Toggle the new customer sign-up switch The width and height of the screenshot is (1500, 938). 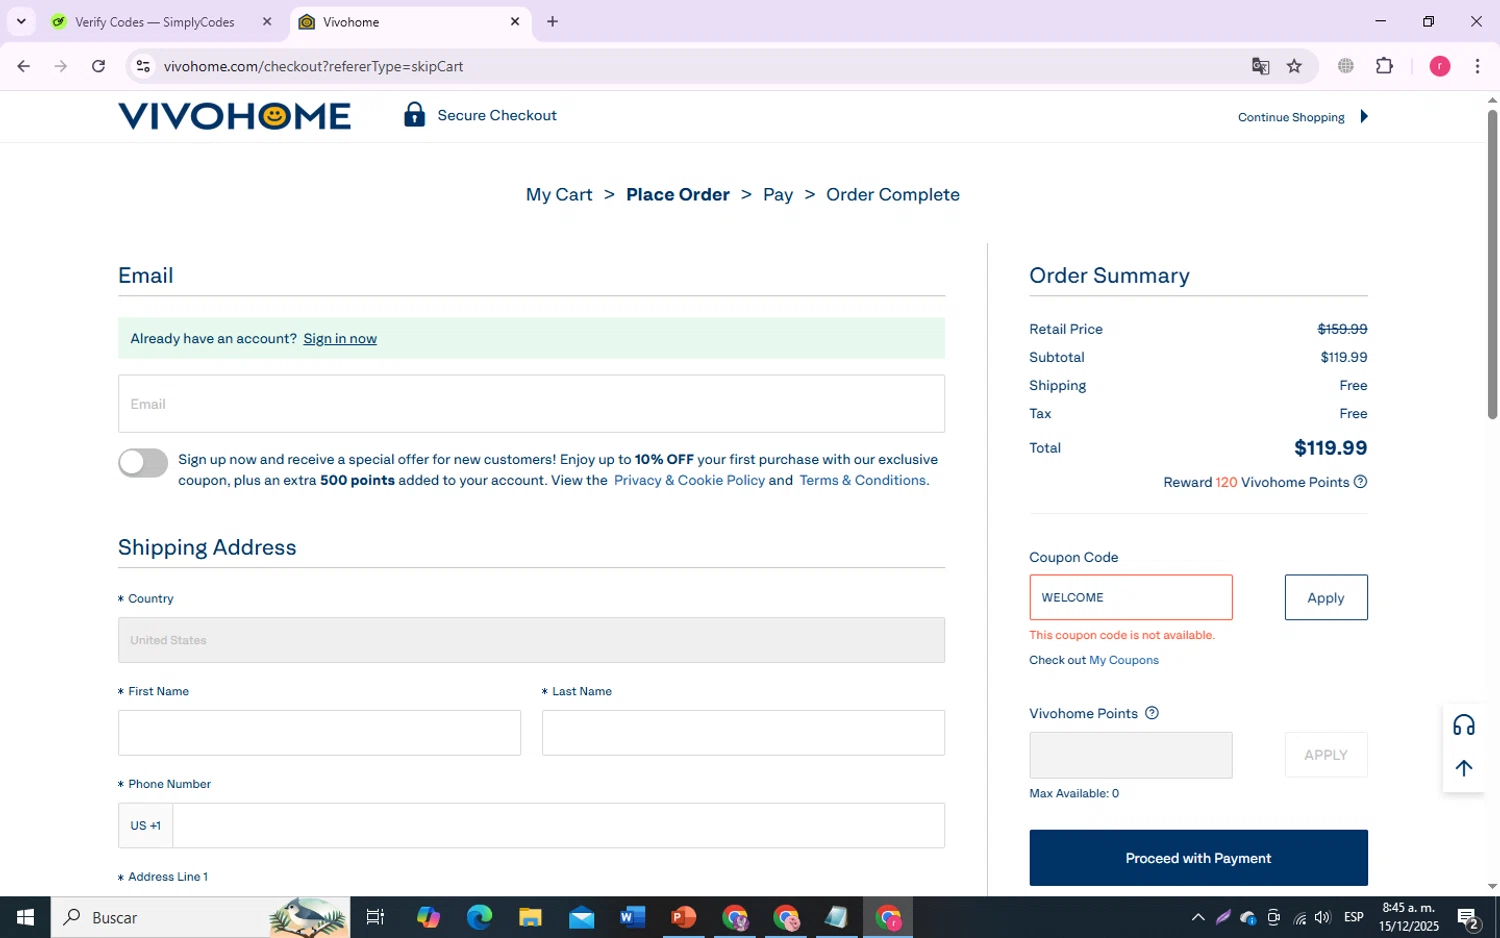pos(143,462)
